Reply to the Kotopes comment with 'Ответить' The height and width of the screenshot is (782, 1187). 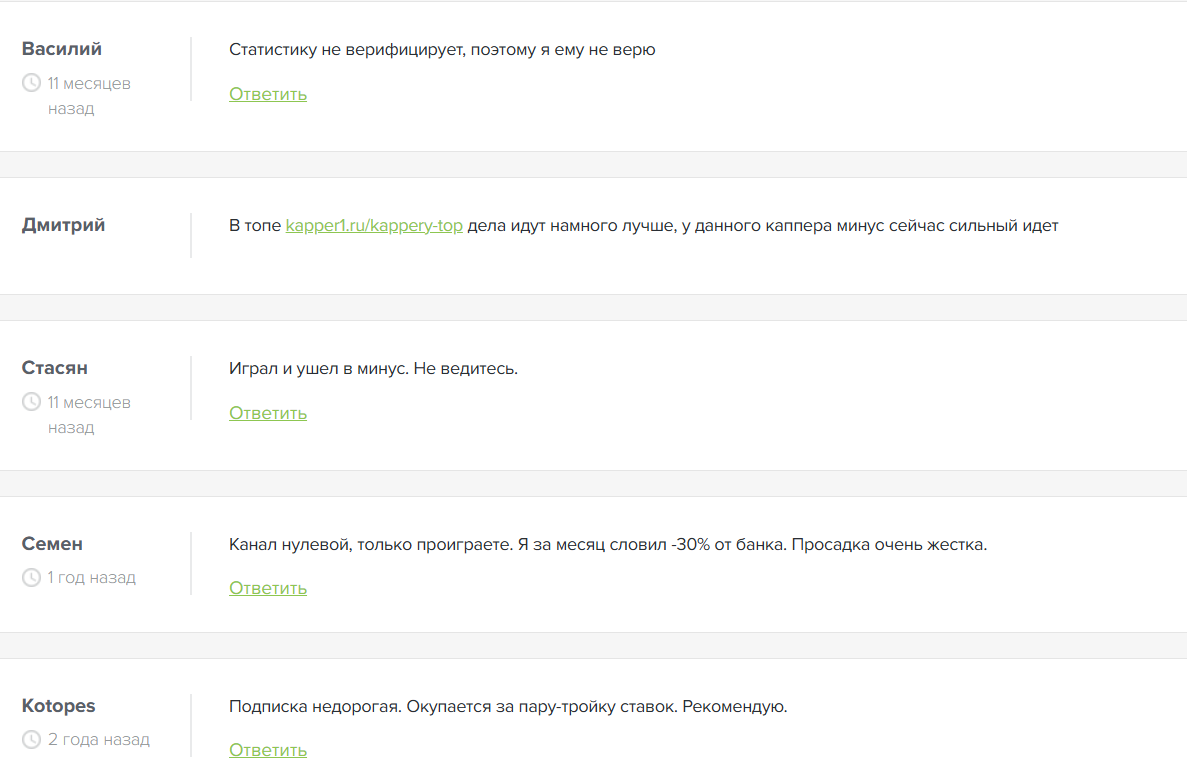[268, 750]
